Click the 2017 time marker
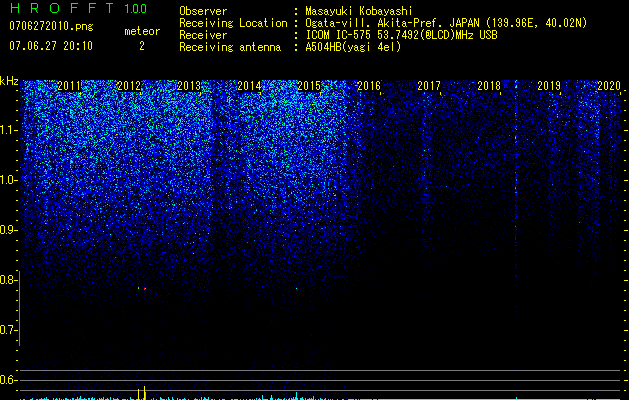 pos(429,86)
